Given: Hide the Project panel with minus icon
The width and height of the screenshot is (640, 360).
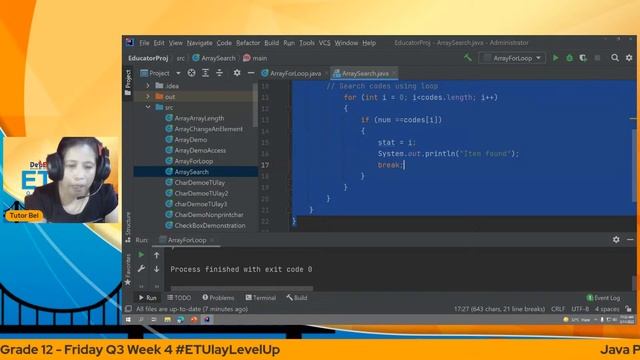Looking at the screenshot, I should pos(251,73).
